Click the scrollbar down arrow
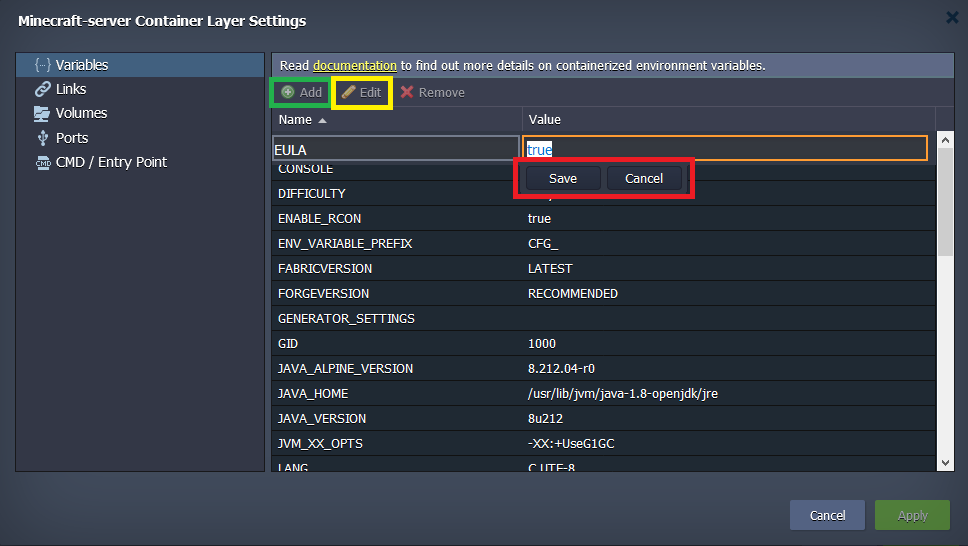Image resolution: width=968 pixels, height=546 pixels. [x=945, y=462]
